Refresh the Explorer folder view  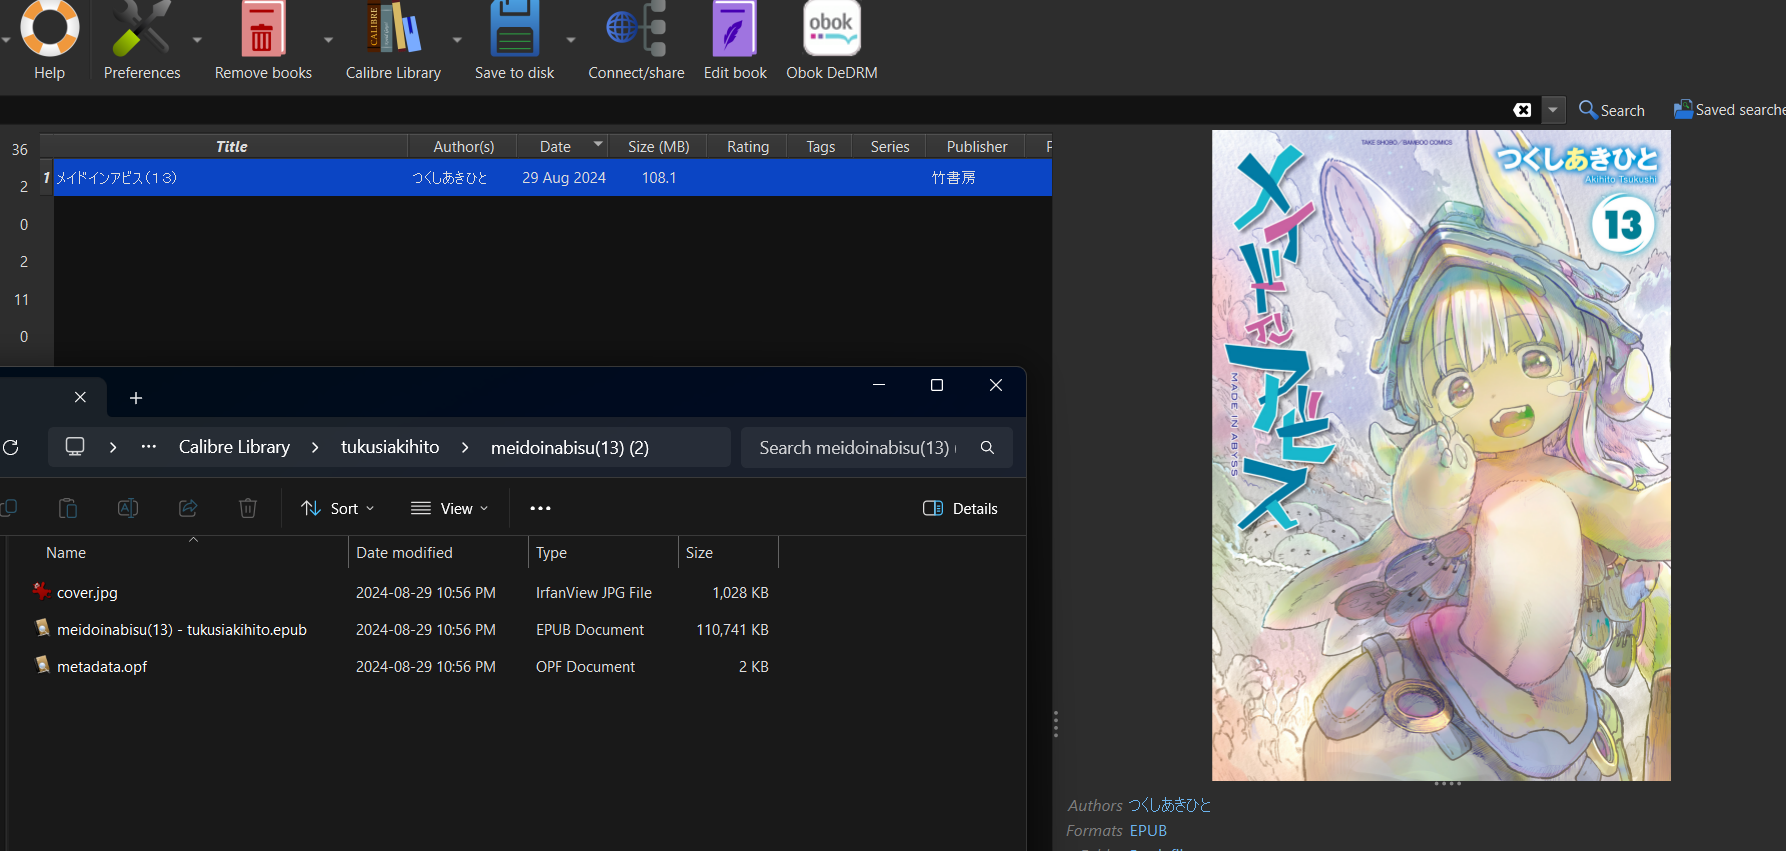pos(11,447)
